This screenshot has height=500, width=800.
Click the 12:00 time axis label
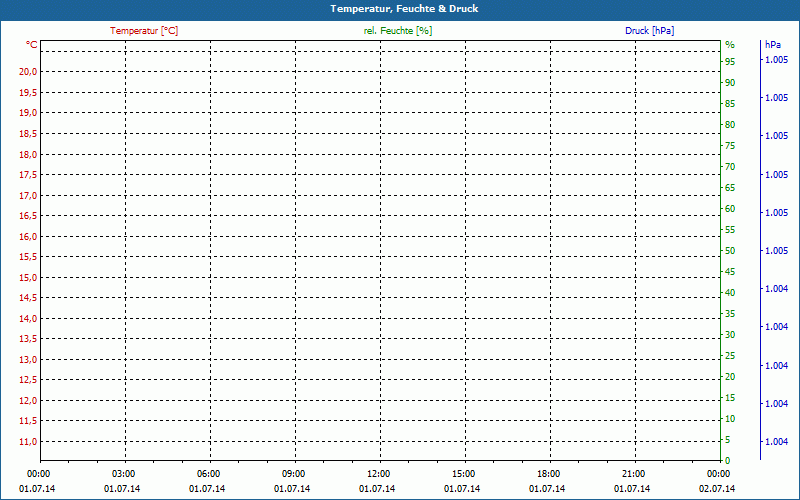tap(379, 474)
